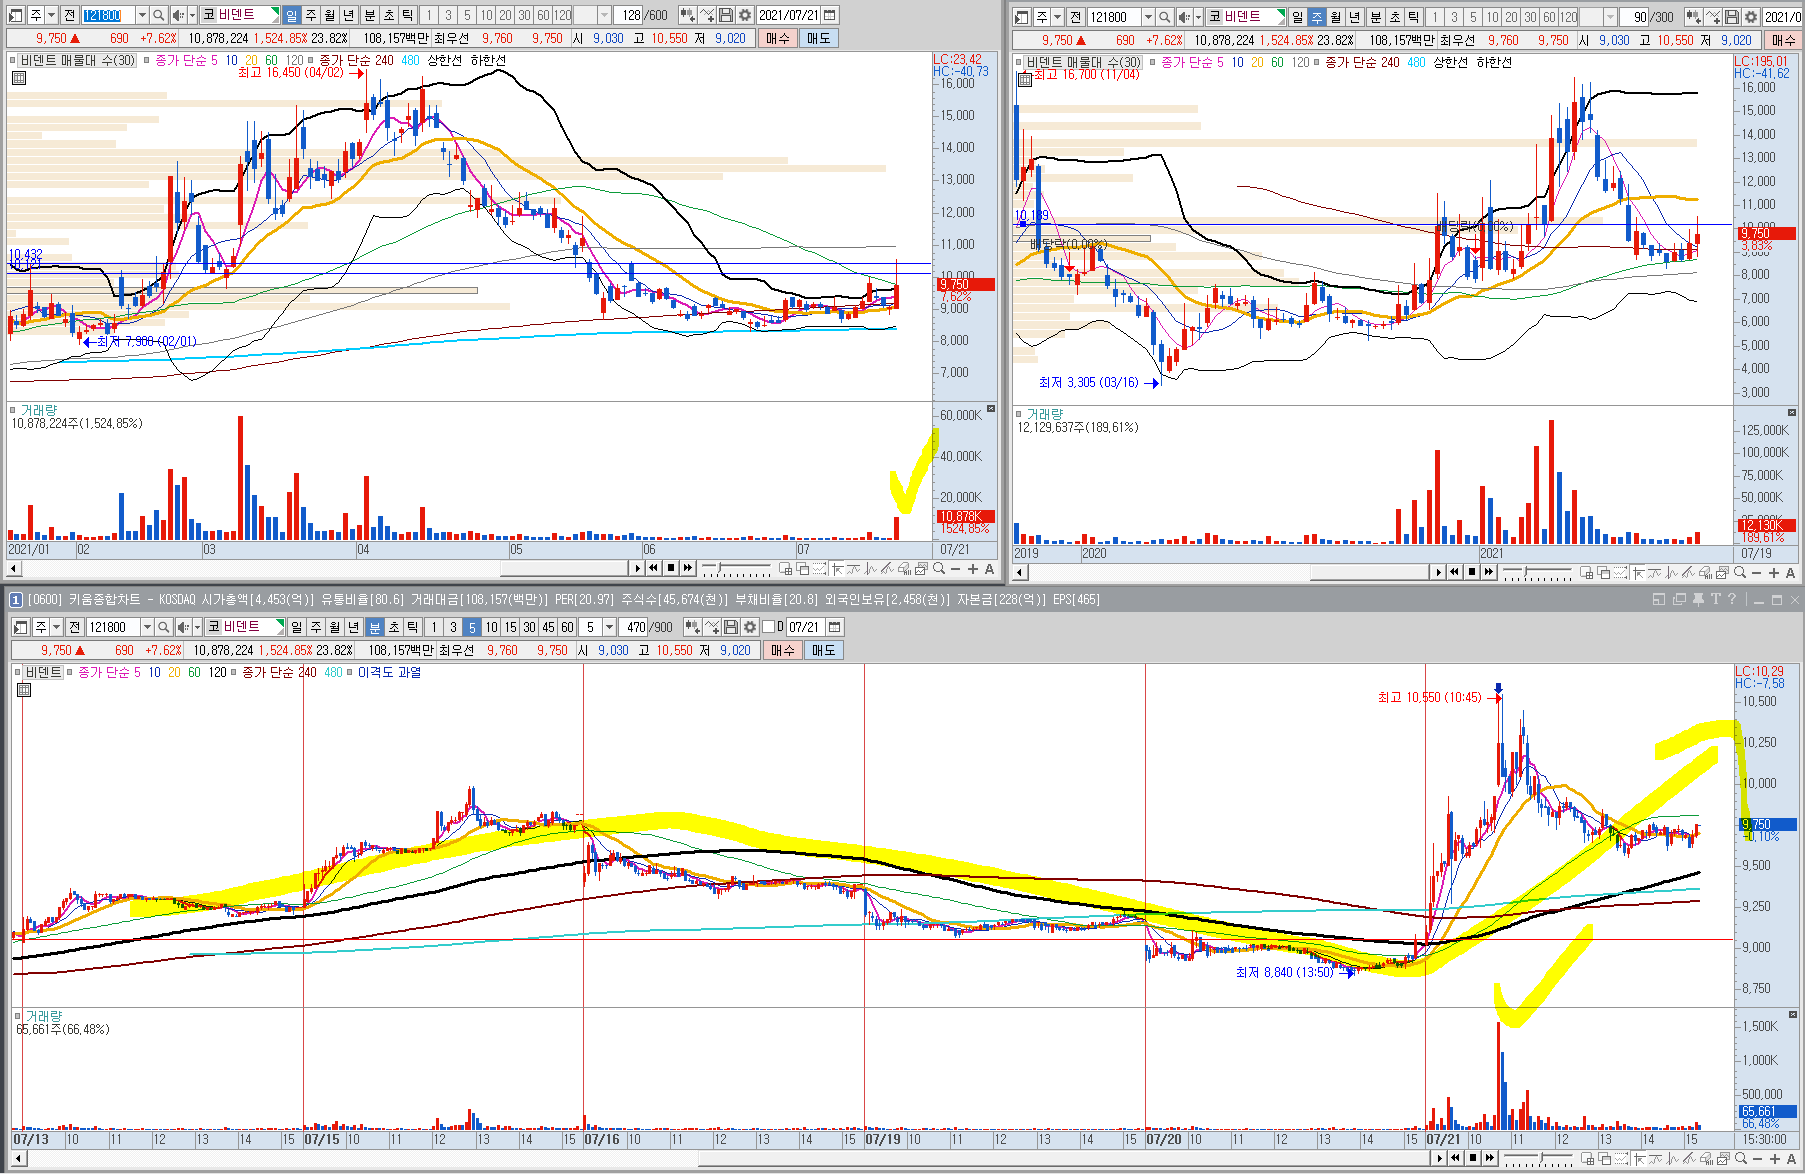Image resolution: width=1805 pixels, height=1174 pixels.
Task: Click crosshair cursor tool in top-right chart bottom tools
Action: click(1638, 573)
